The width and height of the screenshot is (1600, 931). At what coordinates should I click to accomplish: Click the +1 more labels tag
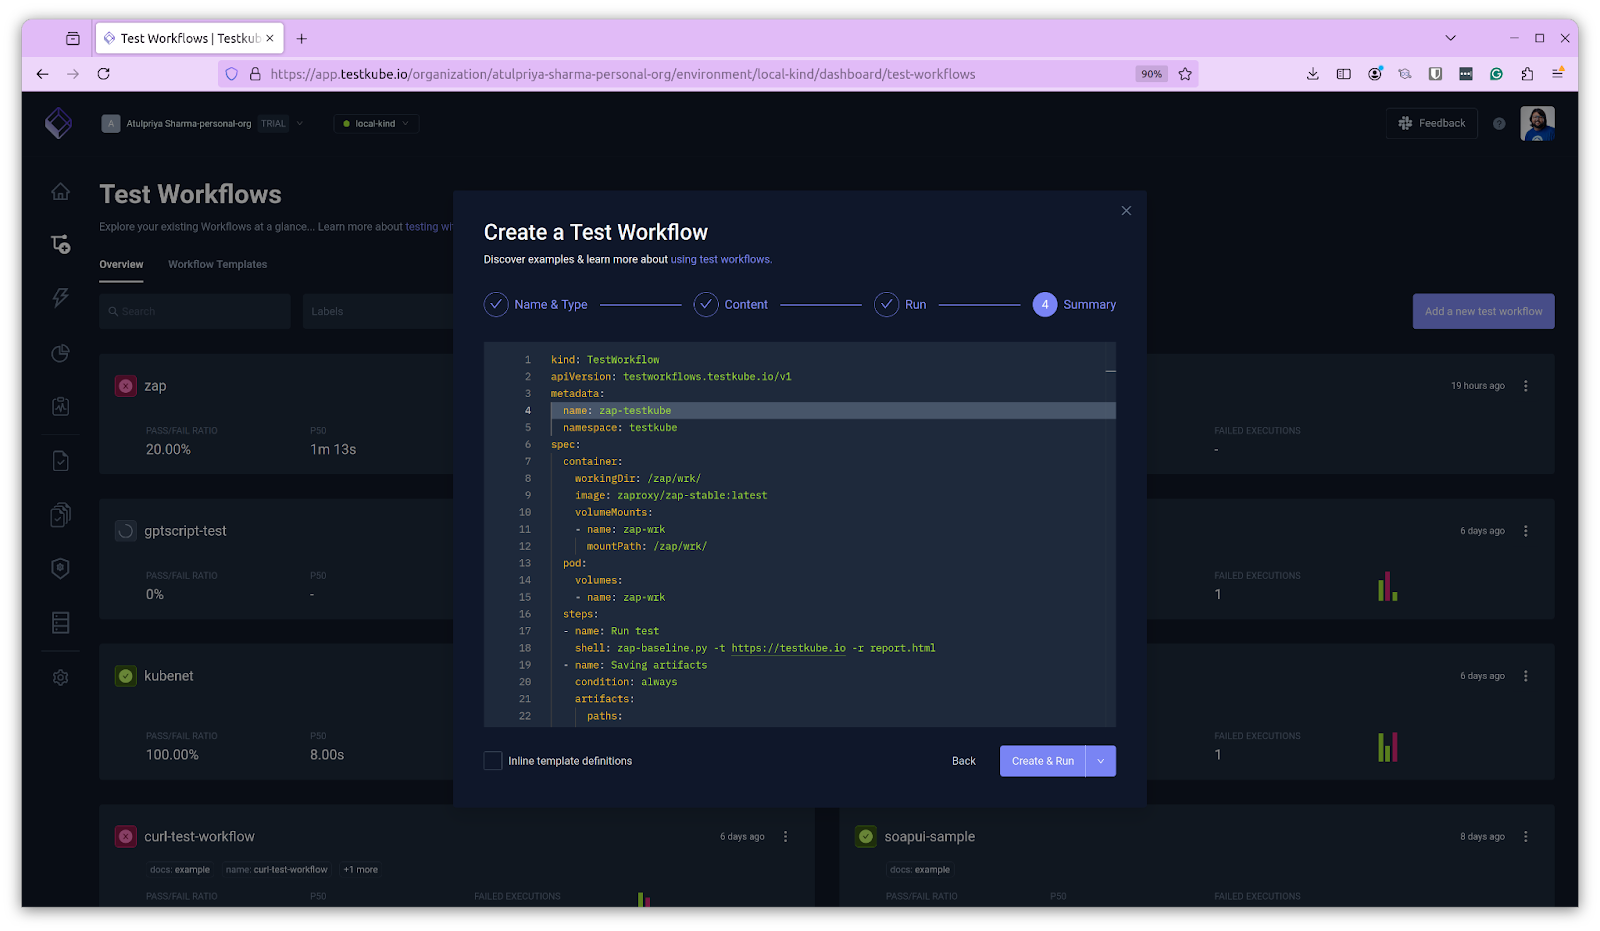pos(361,870)
